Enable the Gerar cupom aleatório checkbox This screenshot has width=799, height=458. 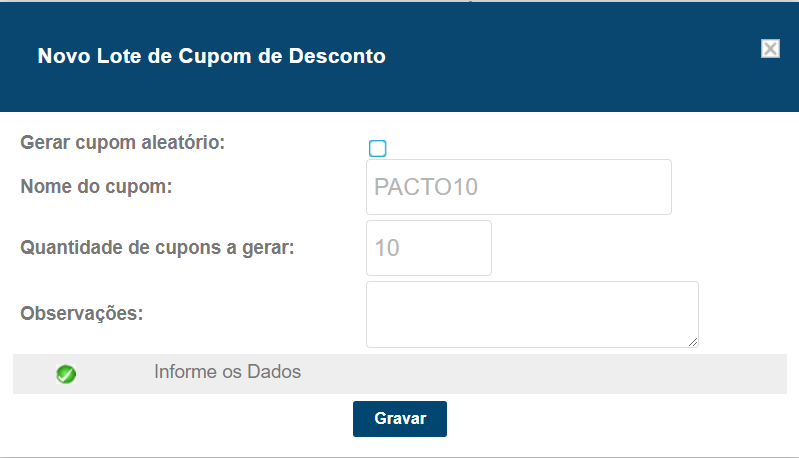tap(377, 149)
